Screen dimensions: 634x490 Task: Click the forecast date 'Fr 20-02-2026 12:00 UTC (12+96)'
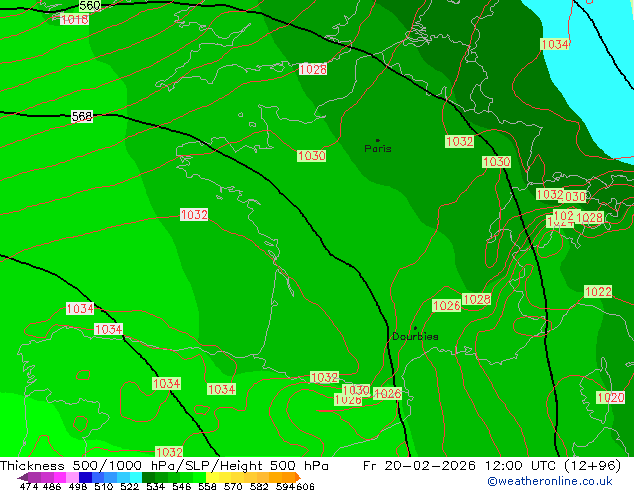point(492,466)
